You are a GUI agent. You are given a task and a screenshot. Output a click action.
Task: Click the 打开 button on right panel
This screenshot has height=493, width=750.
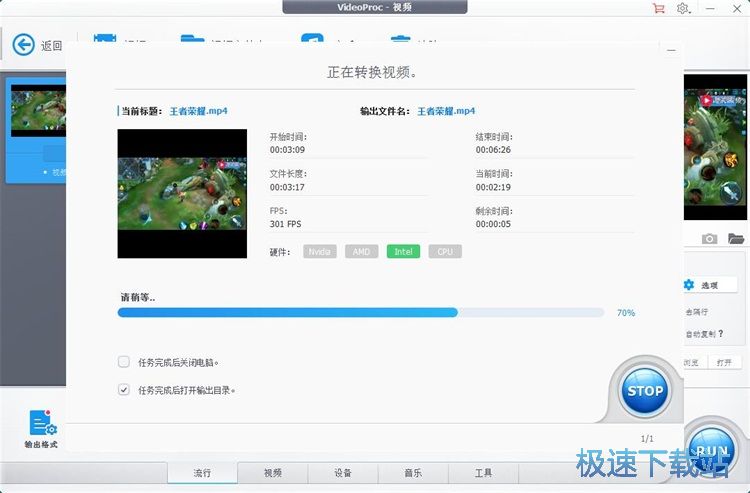pyautogui.click(x=724, y=362)
